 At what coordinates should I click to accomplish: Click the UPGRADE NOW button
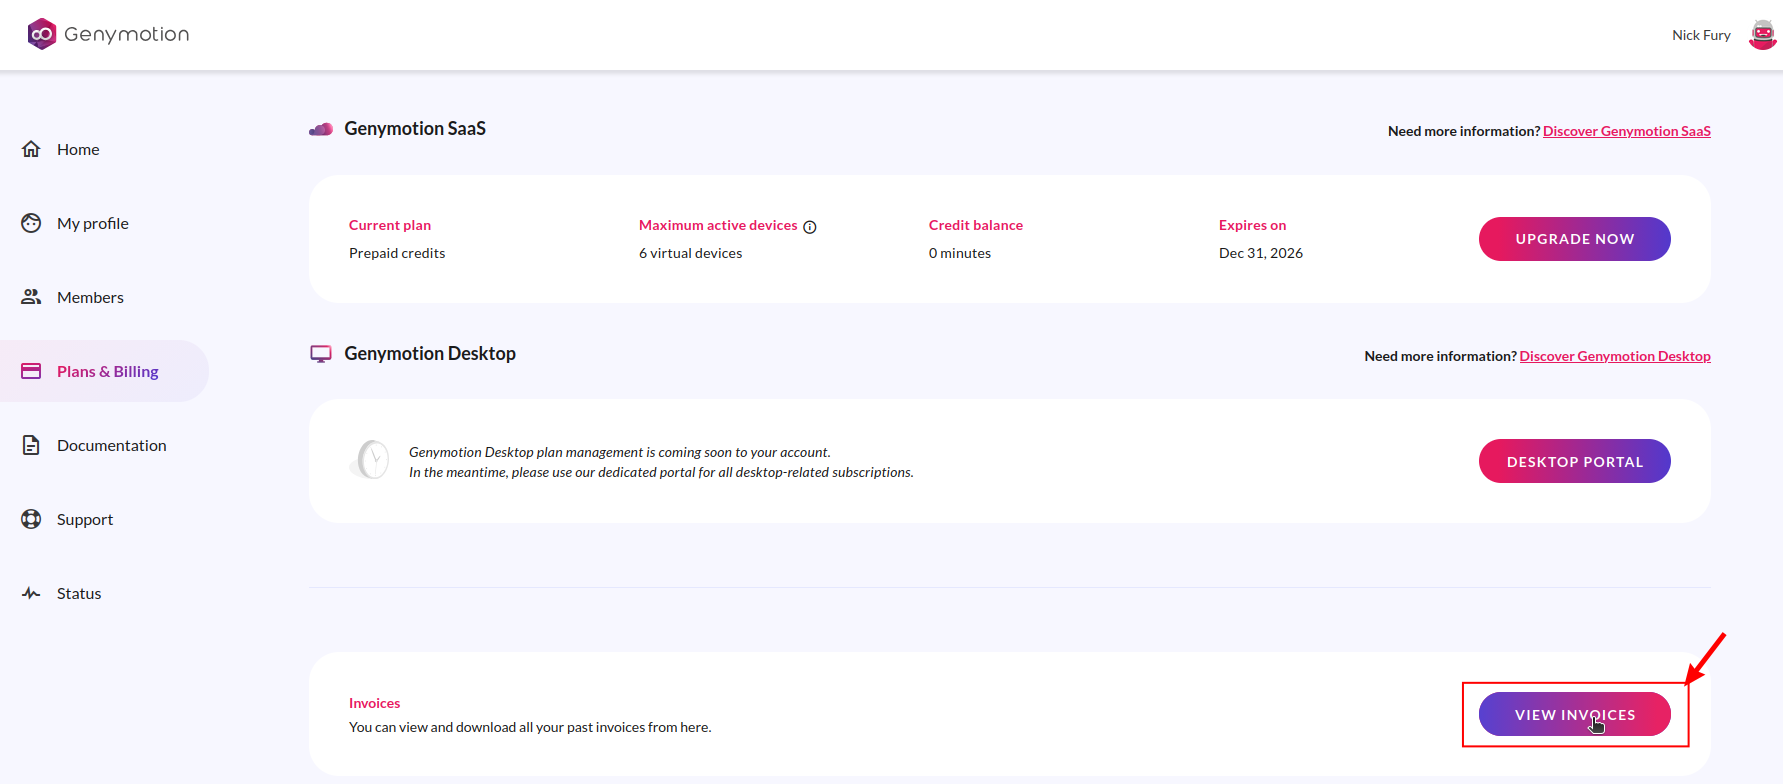pyautogui.click(x=1575, y=239)
